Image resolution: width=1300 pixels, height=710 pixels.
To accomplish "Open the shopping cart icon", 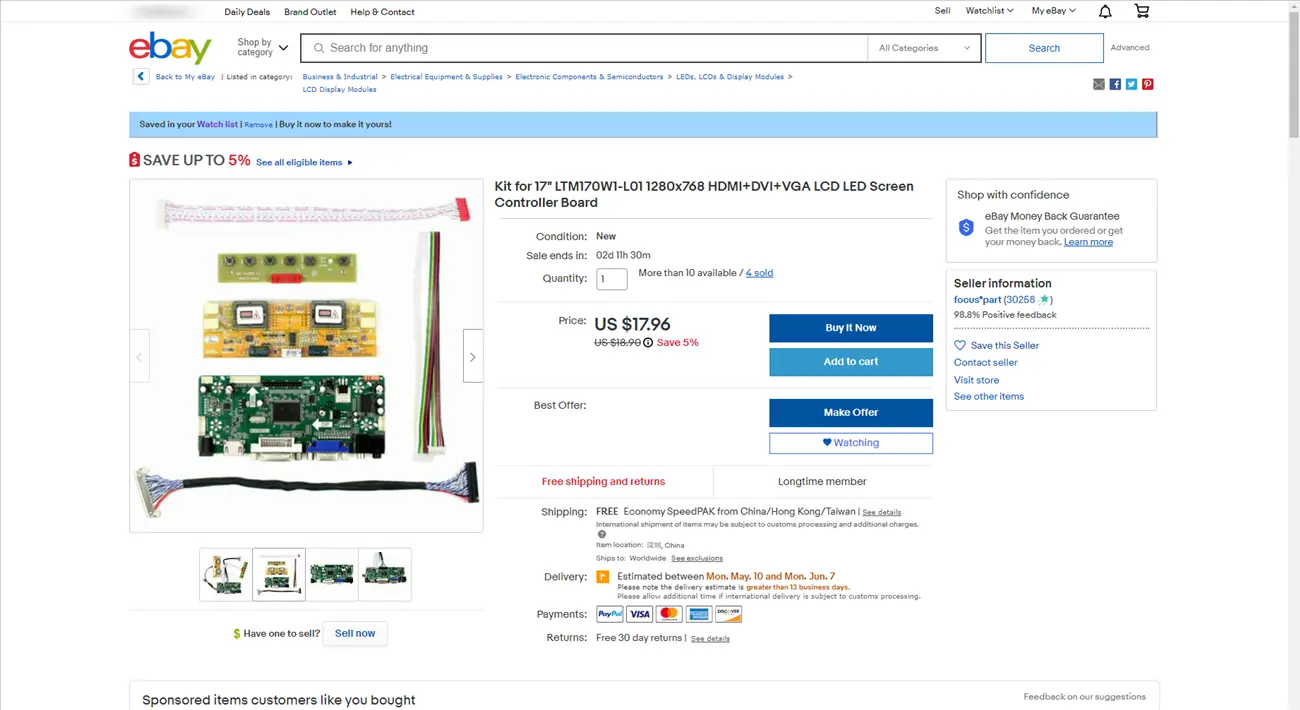I will click(1142, 11).
